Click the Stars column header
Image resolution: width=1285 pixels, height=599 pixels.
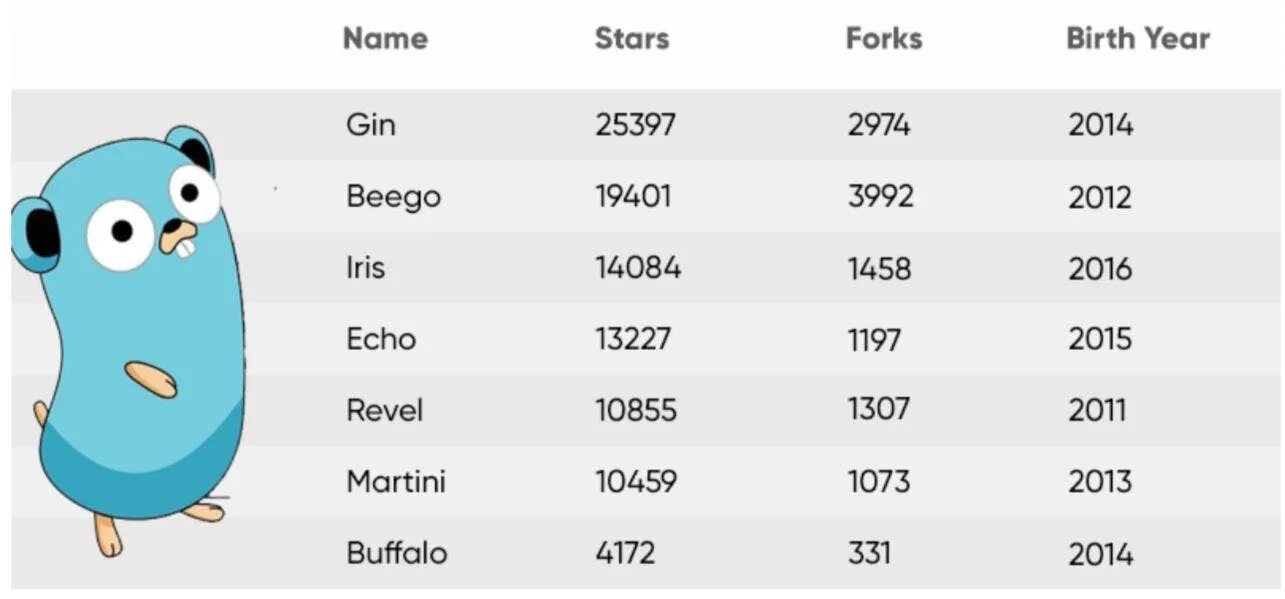(632, 39)
